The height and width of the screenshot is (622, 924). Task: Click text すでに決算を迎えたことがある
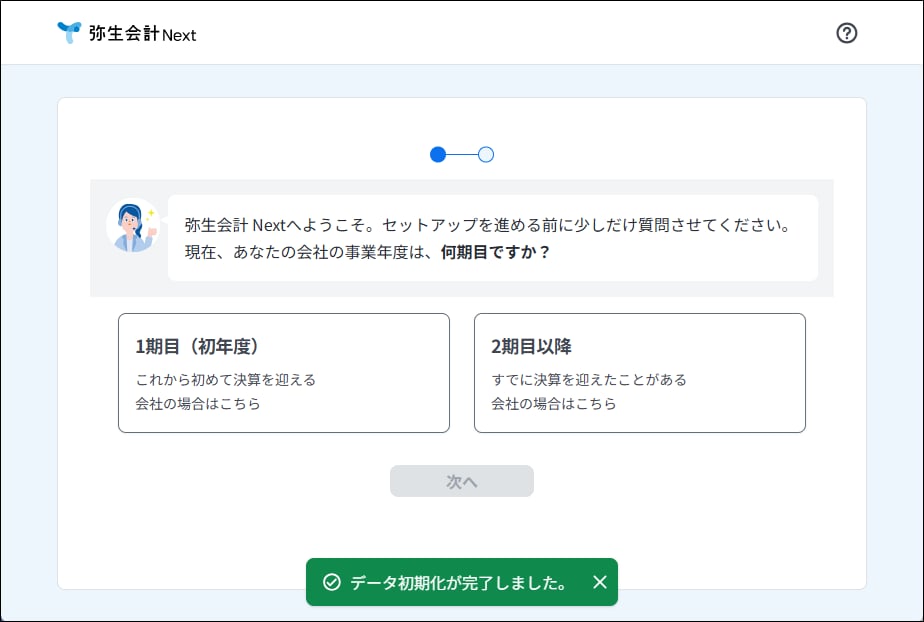589,379
